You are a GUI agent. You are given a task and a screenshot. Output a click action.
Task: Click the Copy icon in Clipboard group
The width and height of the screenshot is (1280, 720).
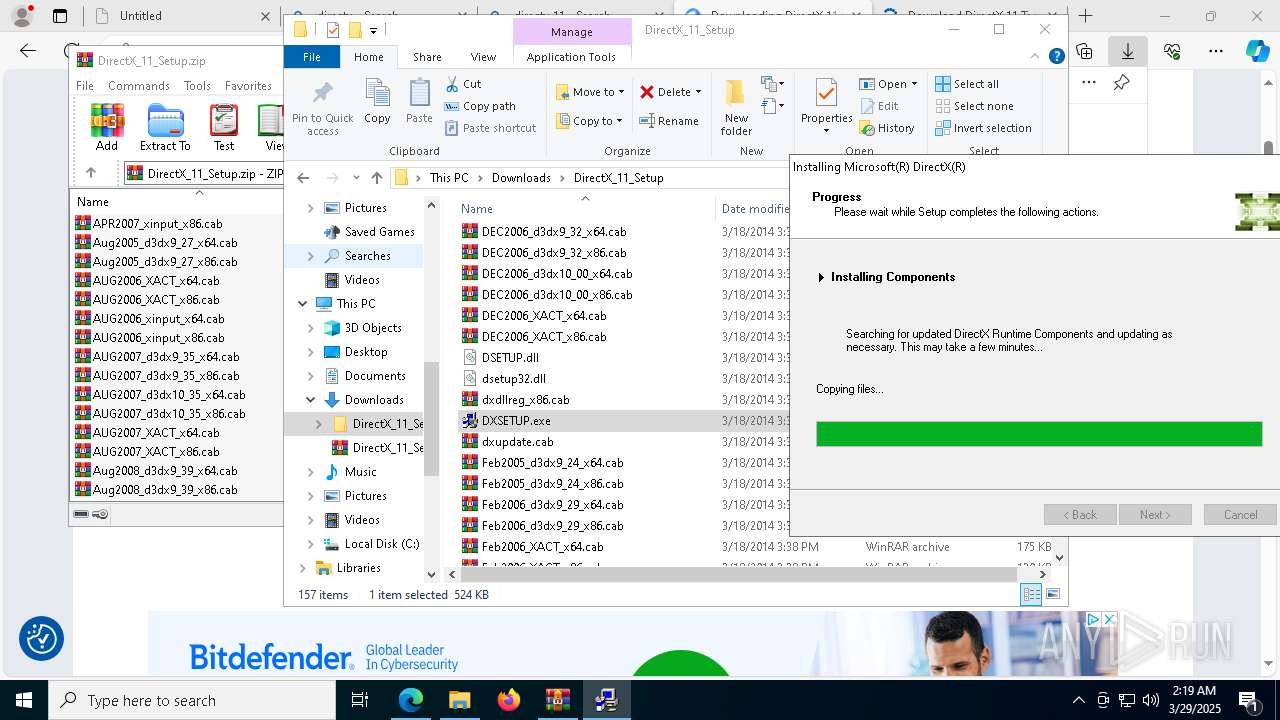377,102
